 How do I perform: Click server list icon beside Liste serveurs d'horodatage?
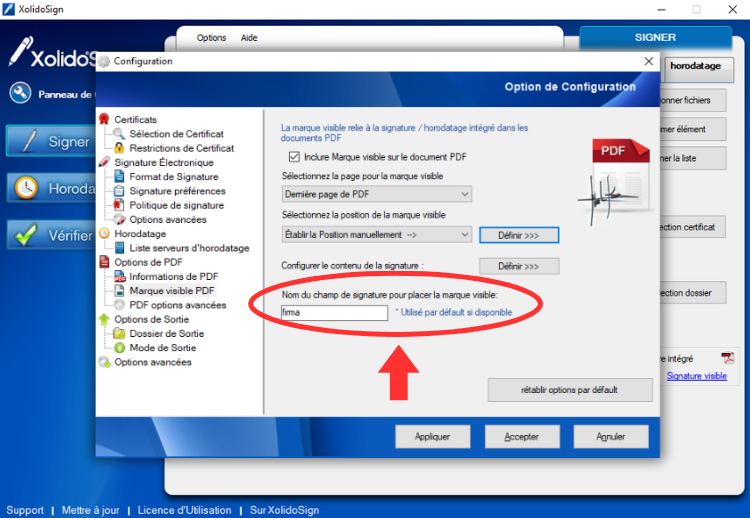click(x=120, y=248)
